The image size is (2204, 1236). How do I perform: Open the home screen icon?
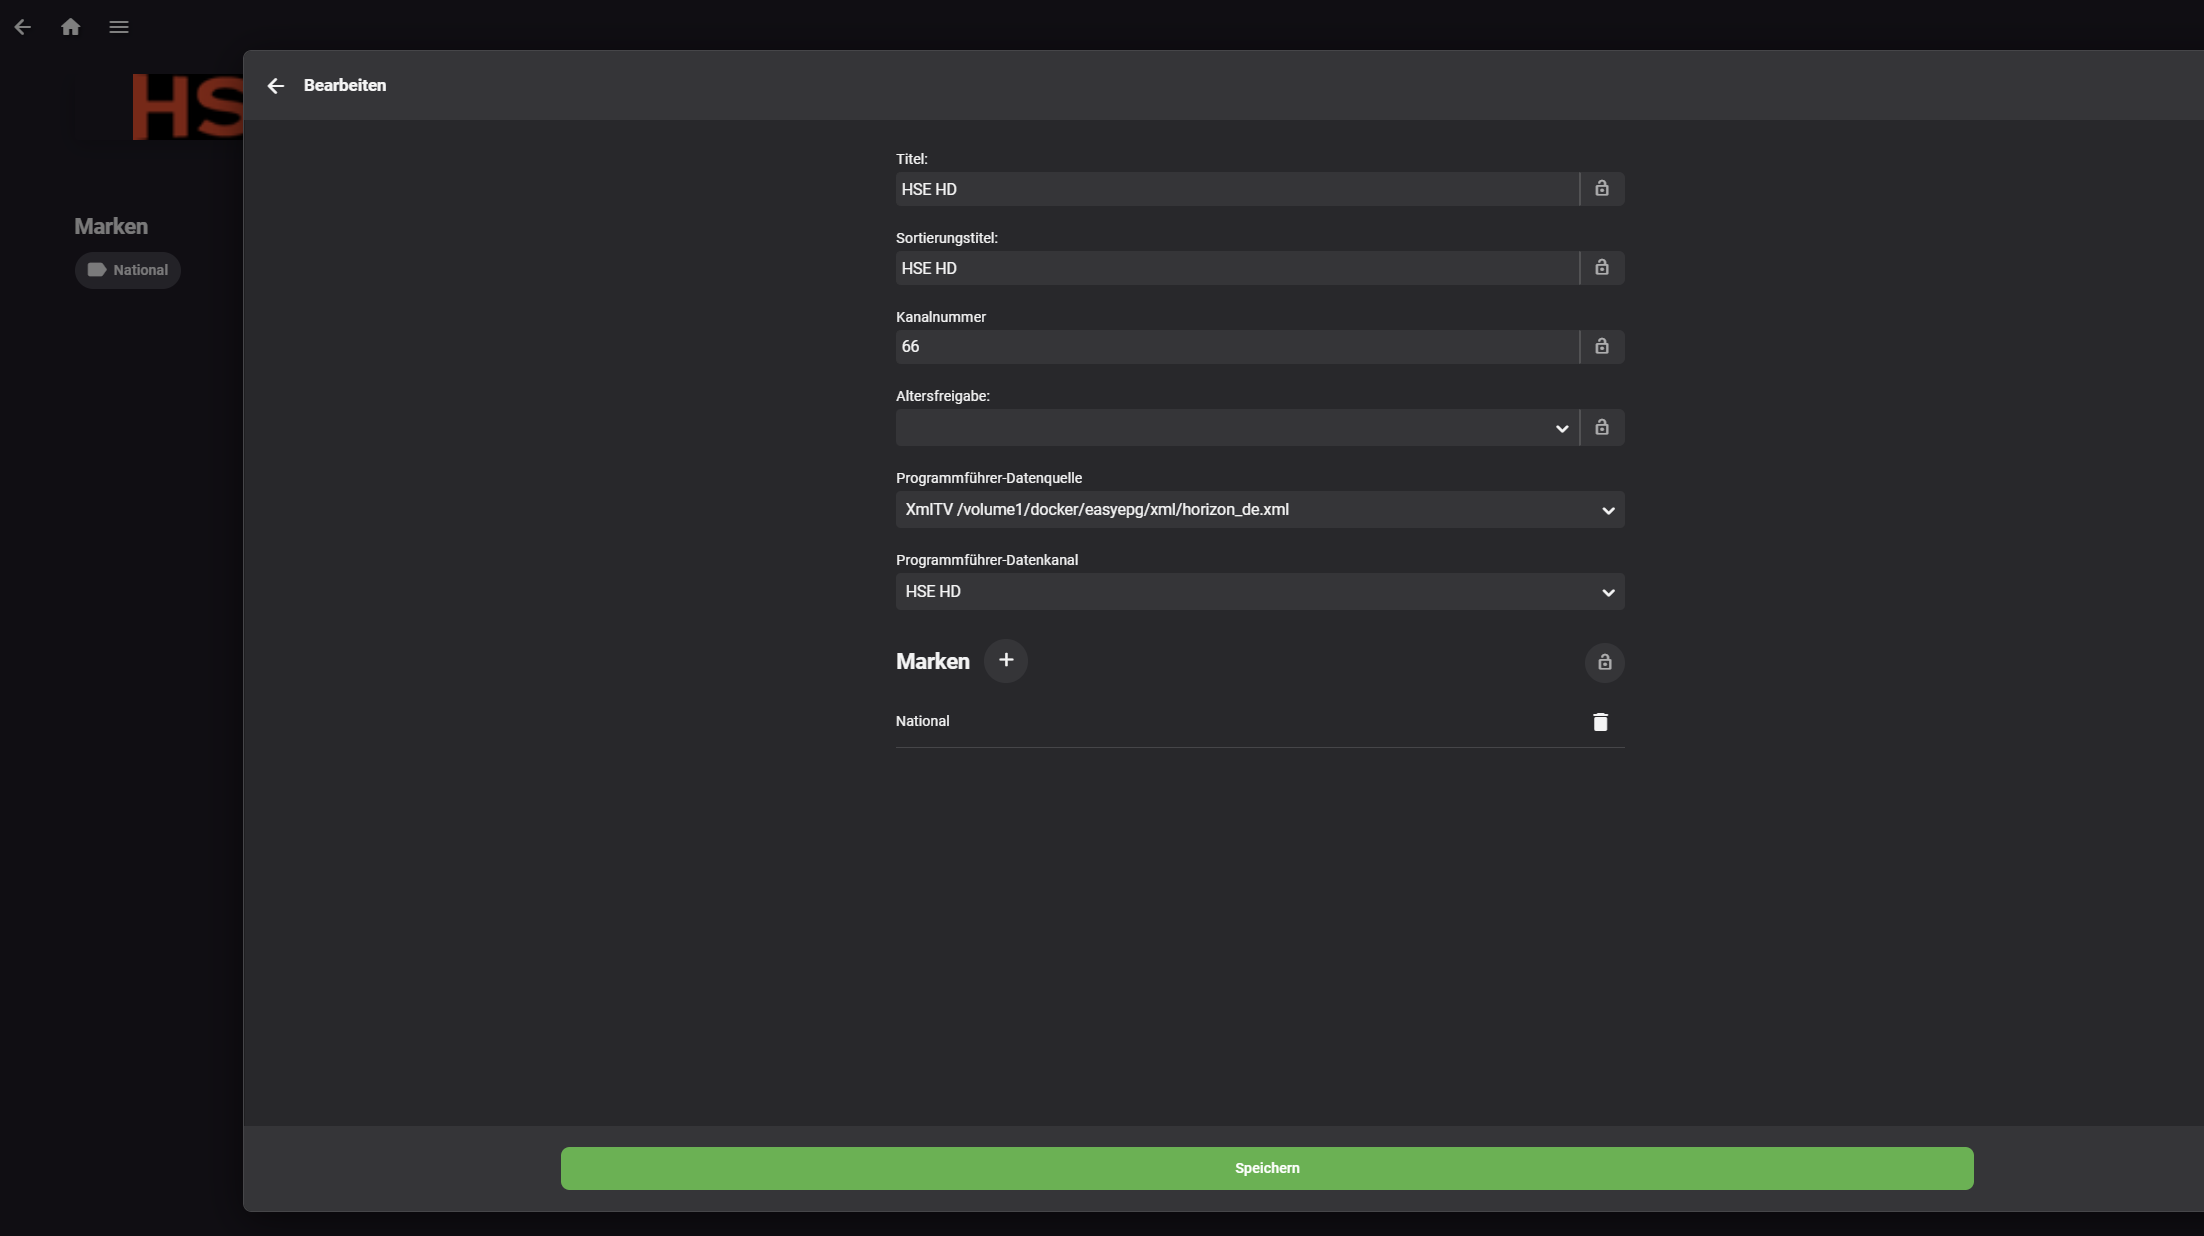click(x=70, y=27)
